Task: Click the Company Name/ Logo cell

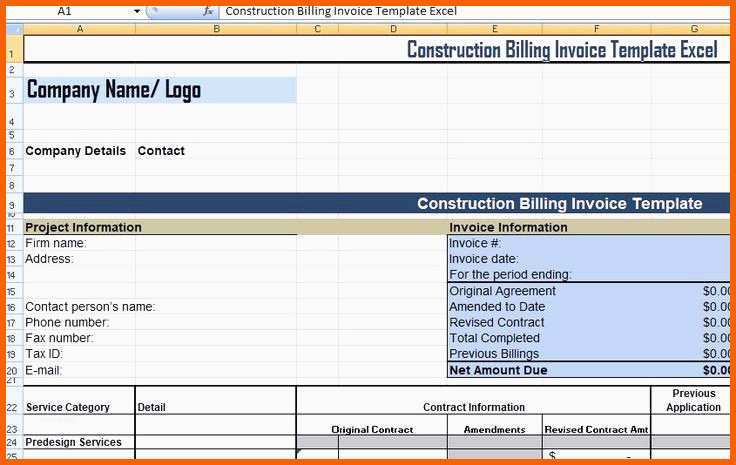Action: [x=160, y=90]
